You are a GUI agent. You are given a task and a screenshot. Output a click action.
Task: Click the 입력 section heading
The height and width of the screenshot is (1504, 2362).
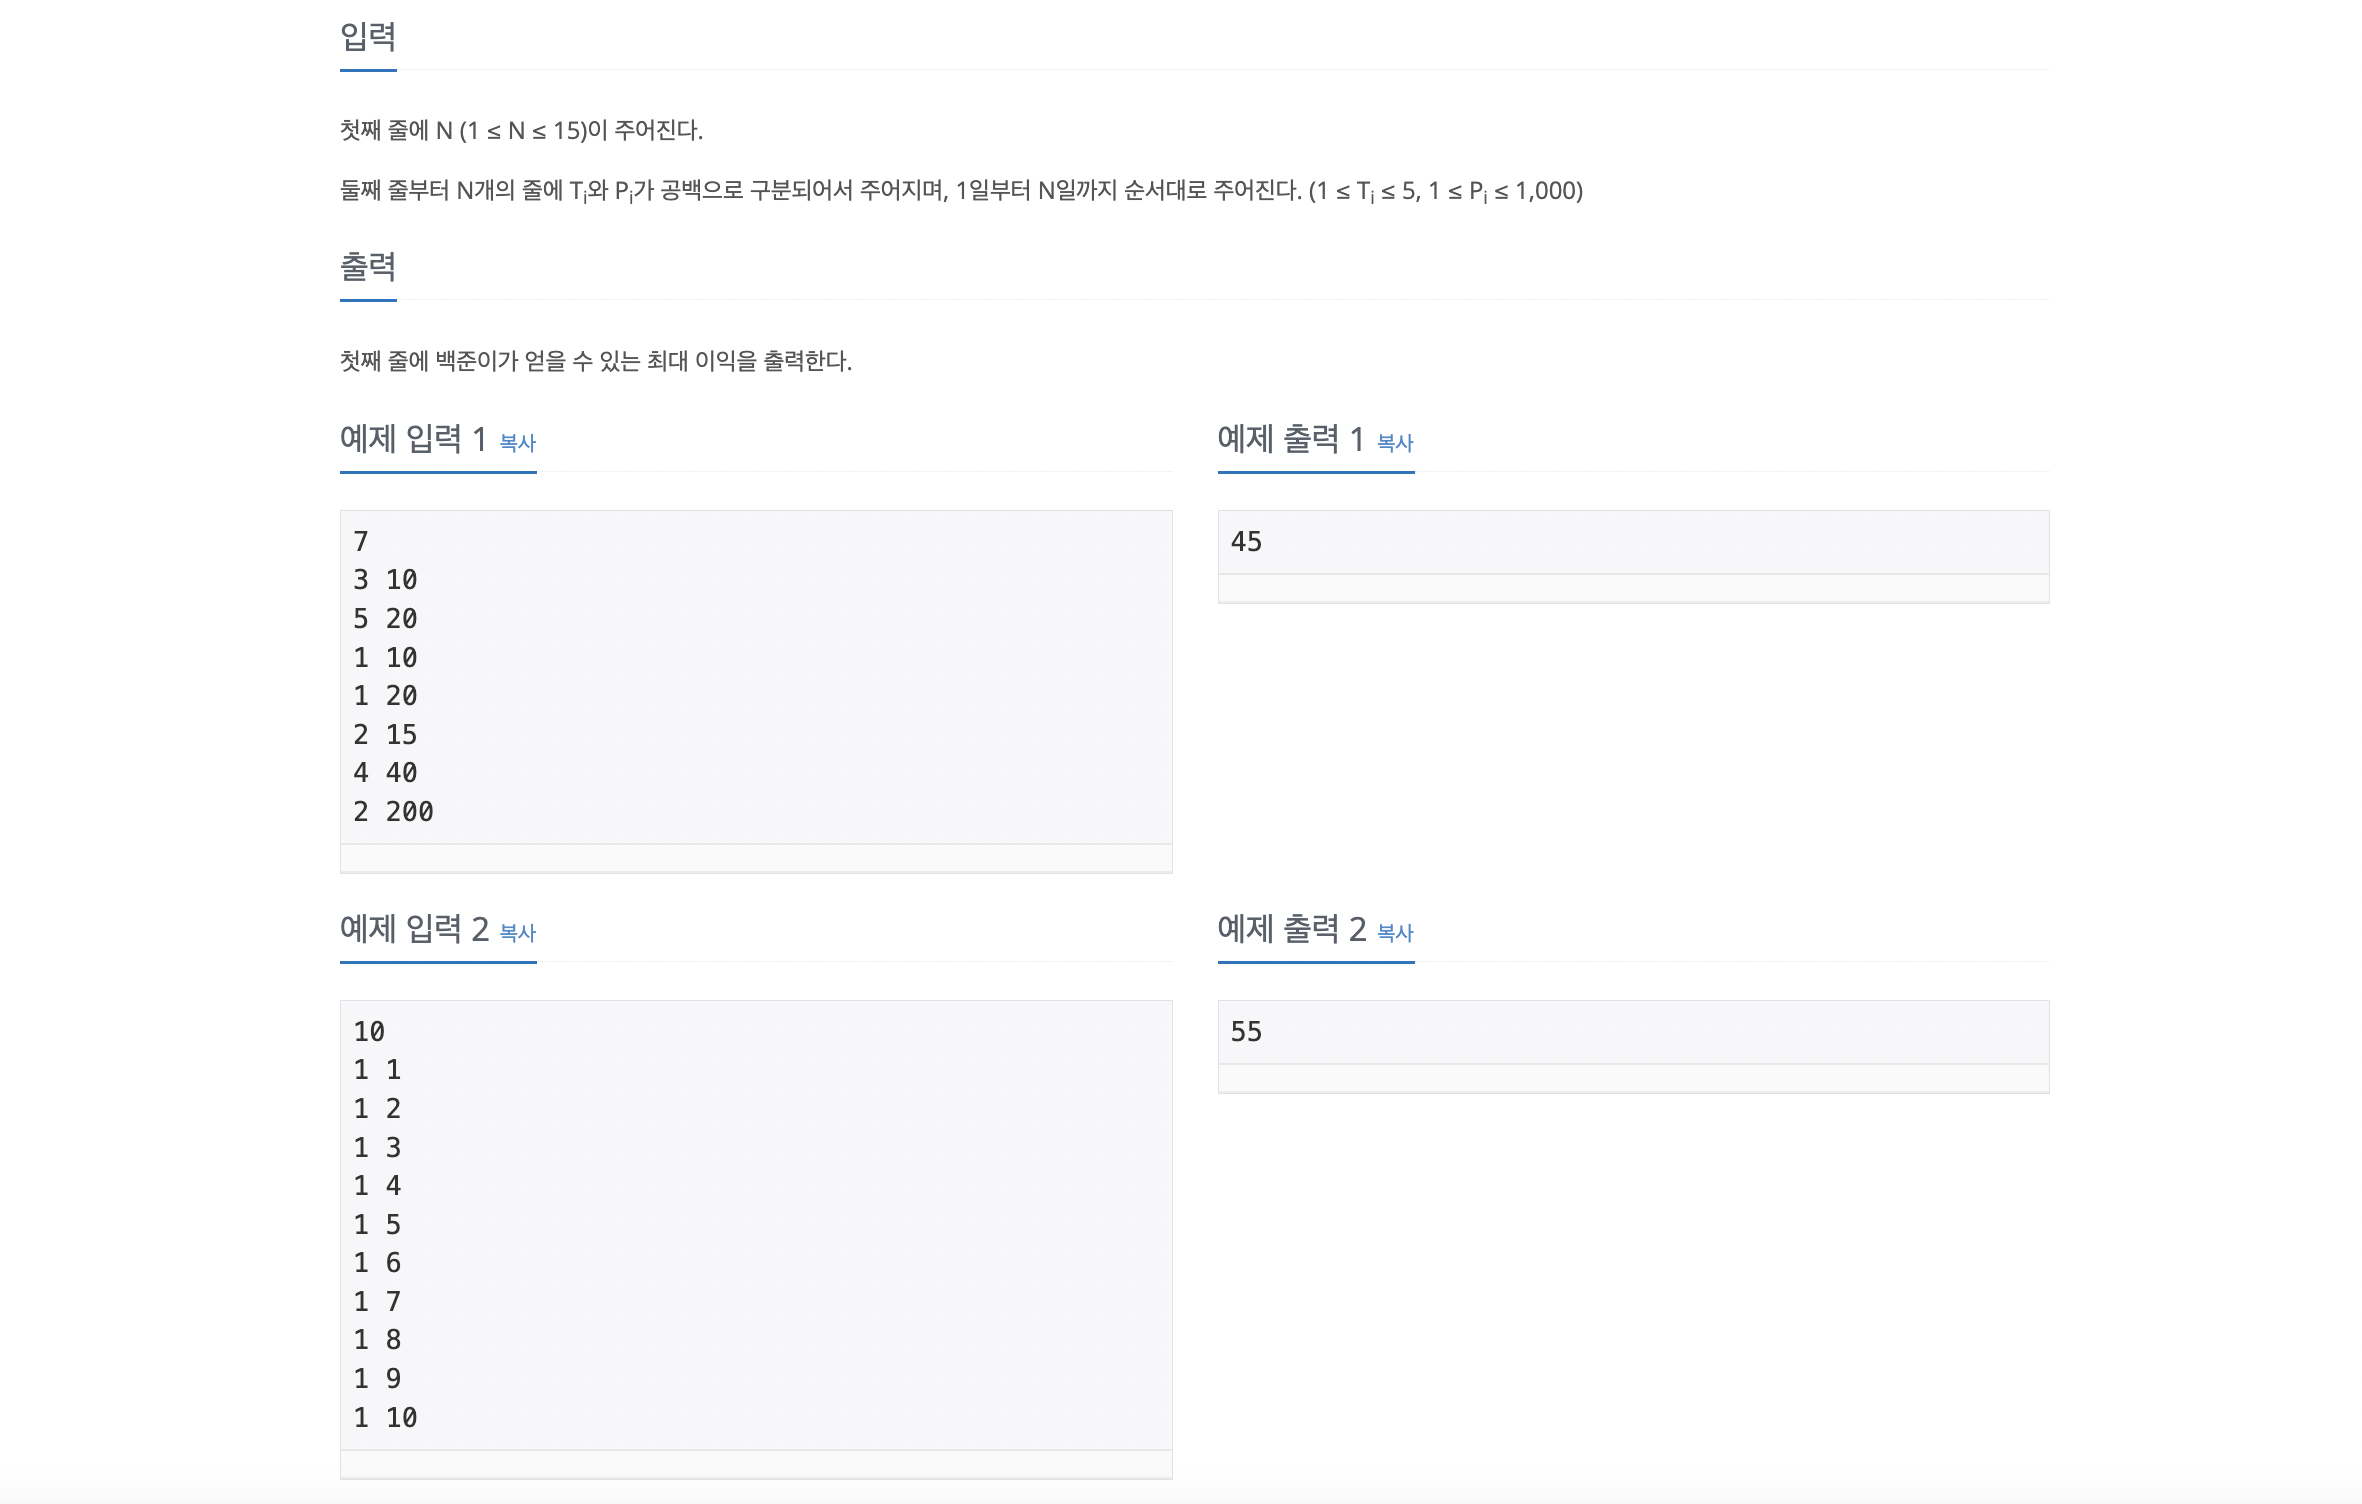point(368,37)
